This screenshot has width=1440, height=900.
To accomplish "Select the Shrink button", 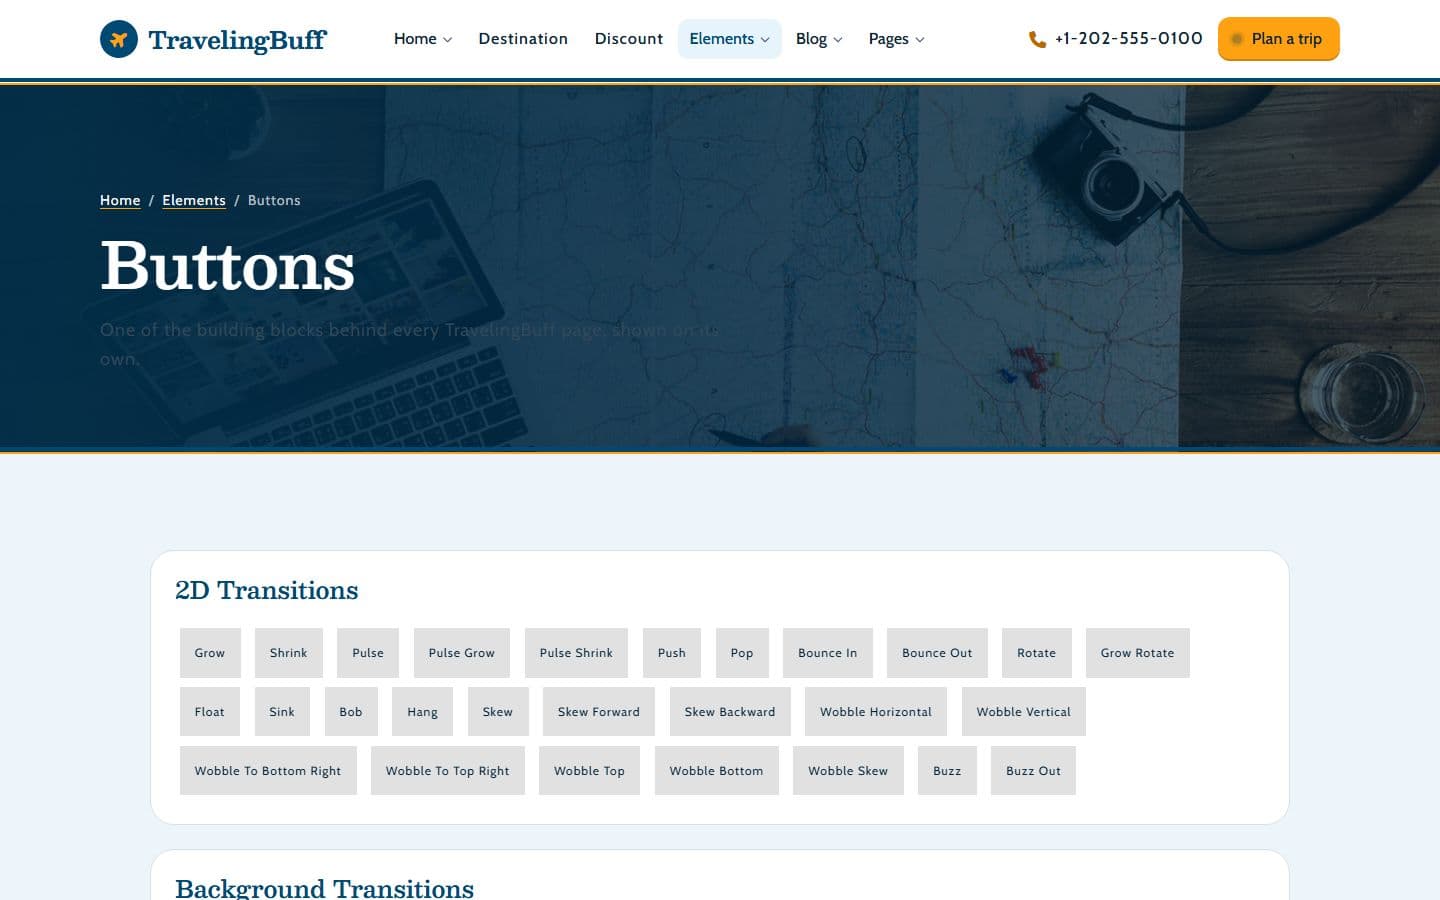I will point(289,653).
